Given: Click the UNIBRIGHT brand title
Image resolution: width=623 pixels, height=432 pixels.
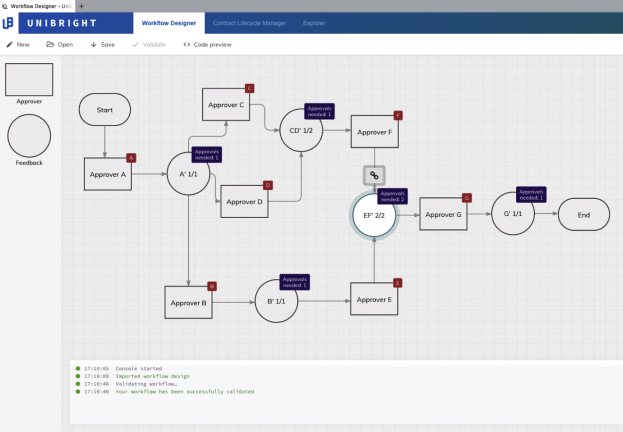Looking at the screenshot, I should click(x=62, y=23).
